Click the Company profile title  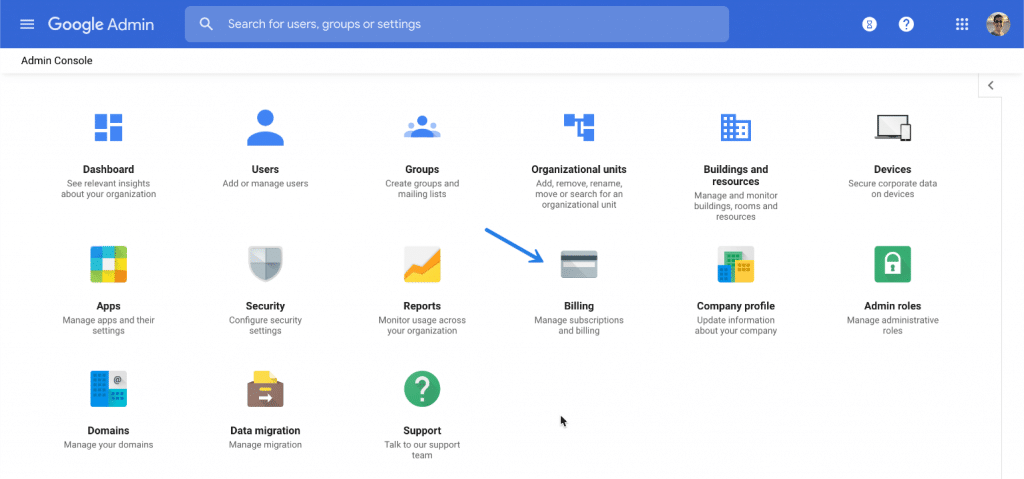tap(735, 306)
